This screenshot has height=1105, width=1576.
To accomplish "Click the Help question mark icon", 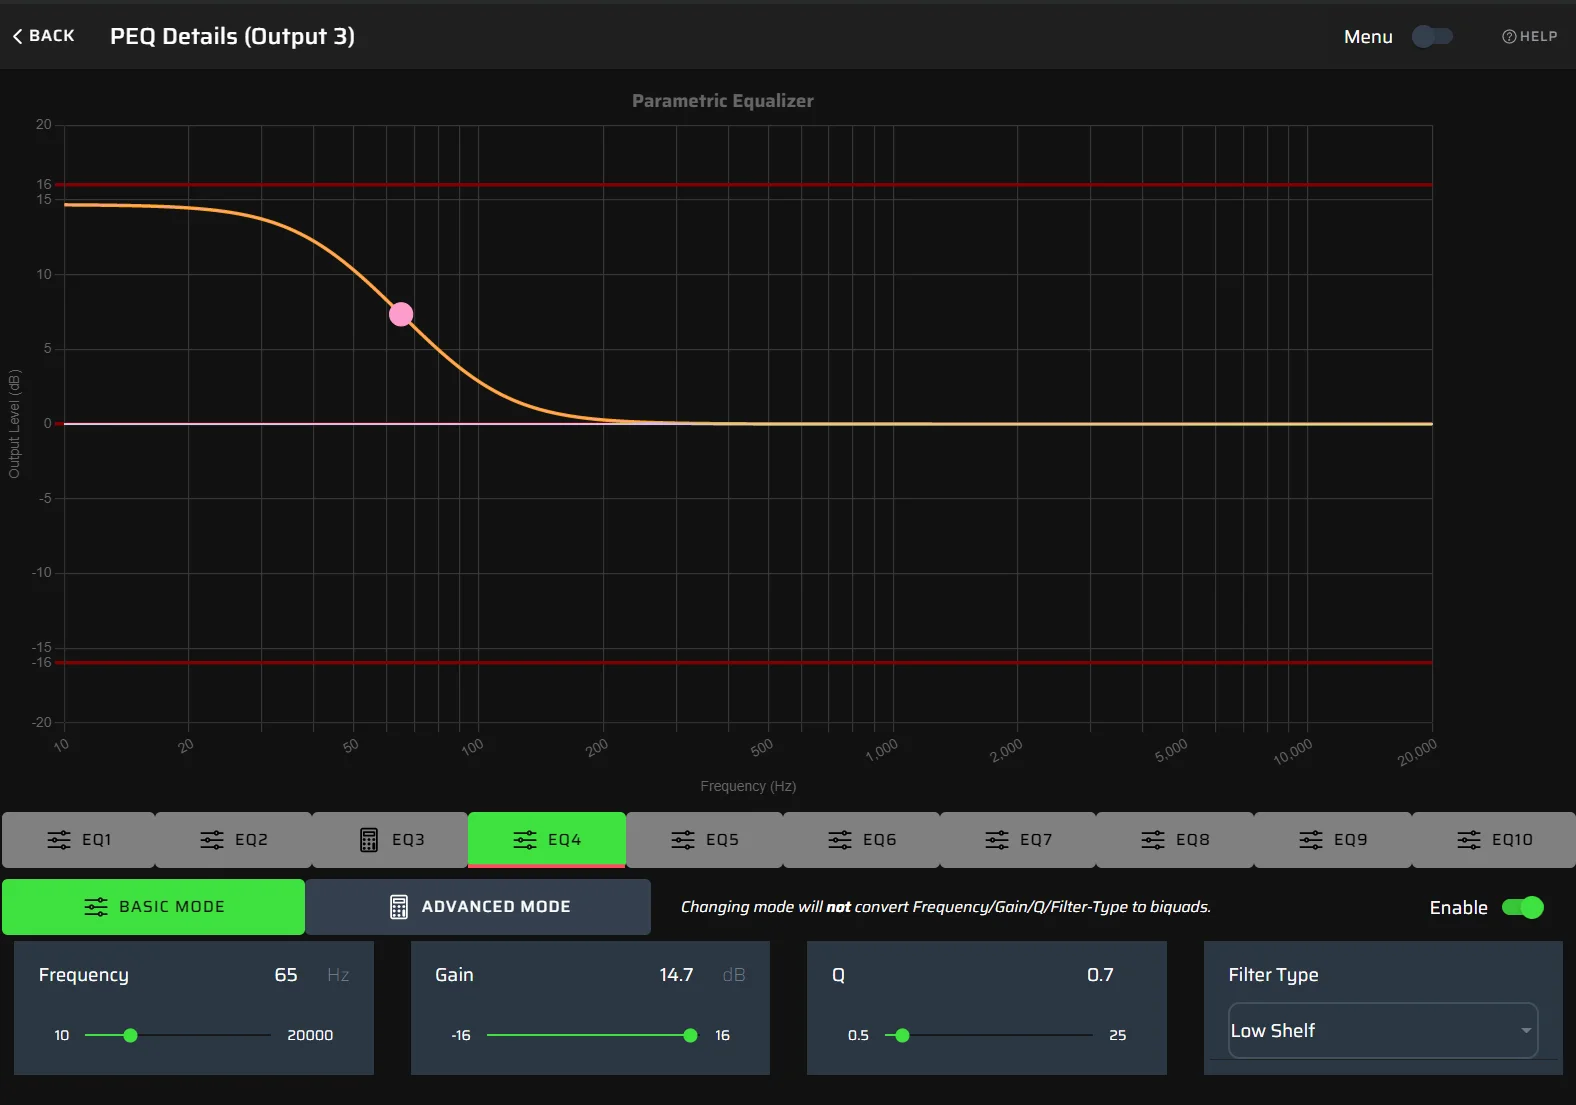I will tap(1509, 36).
